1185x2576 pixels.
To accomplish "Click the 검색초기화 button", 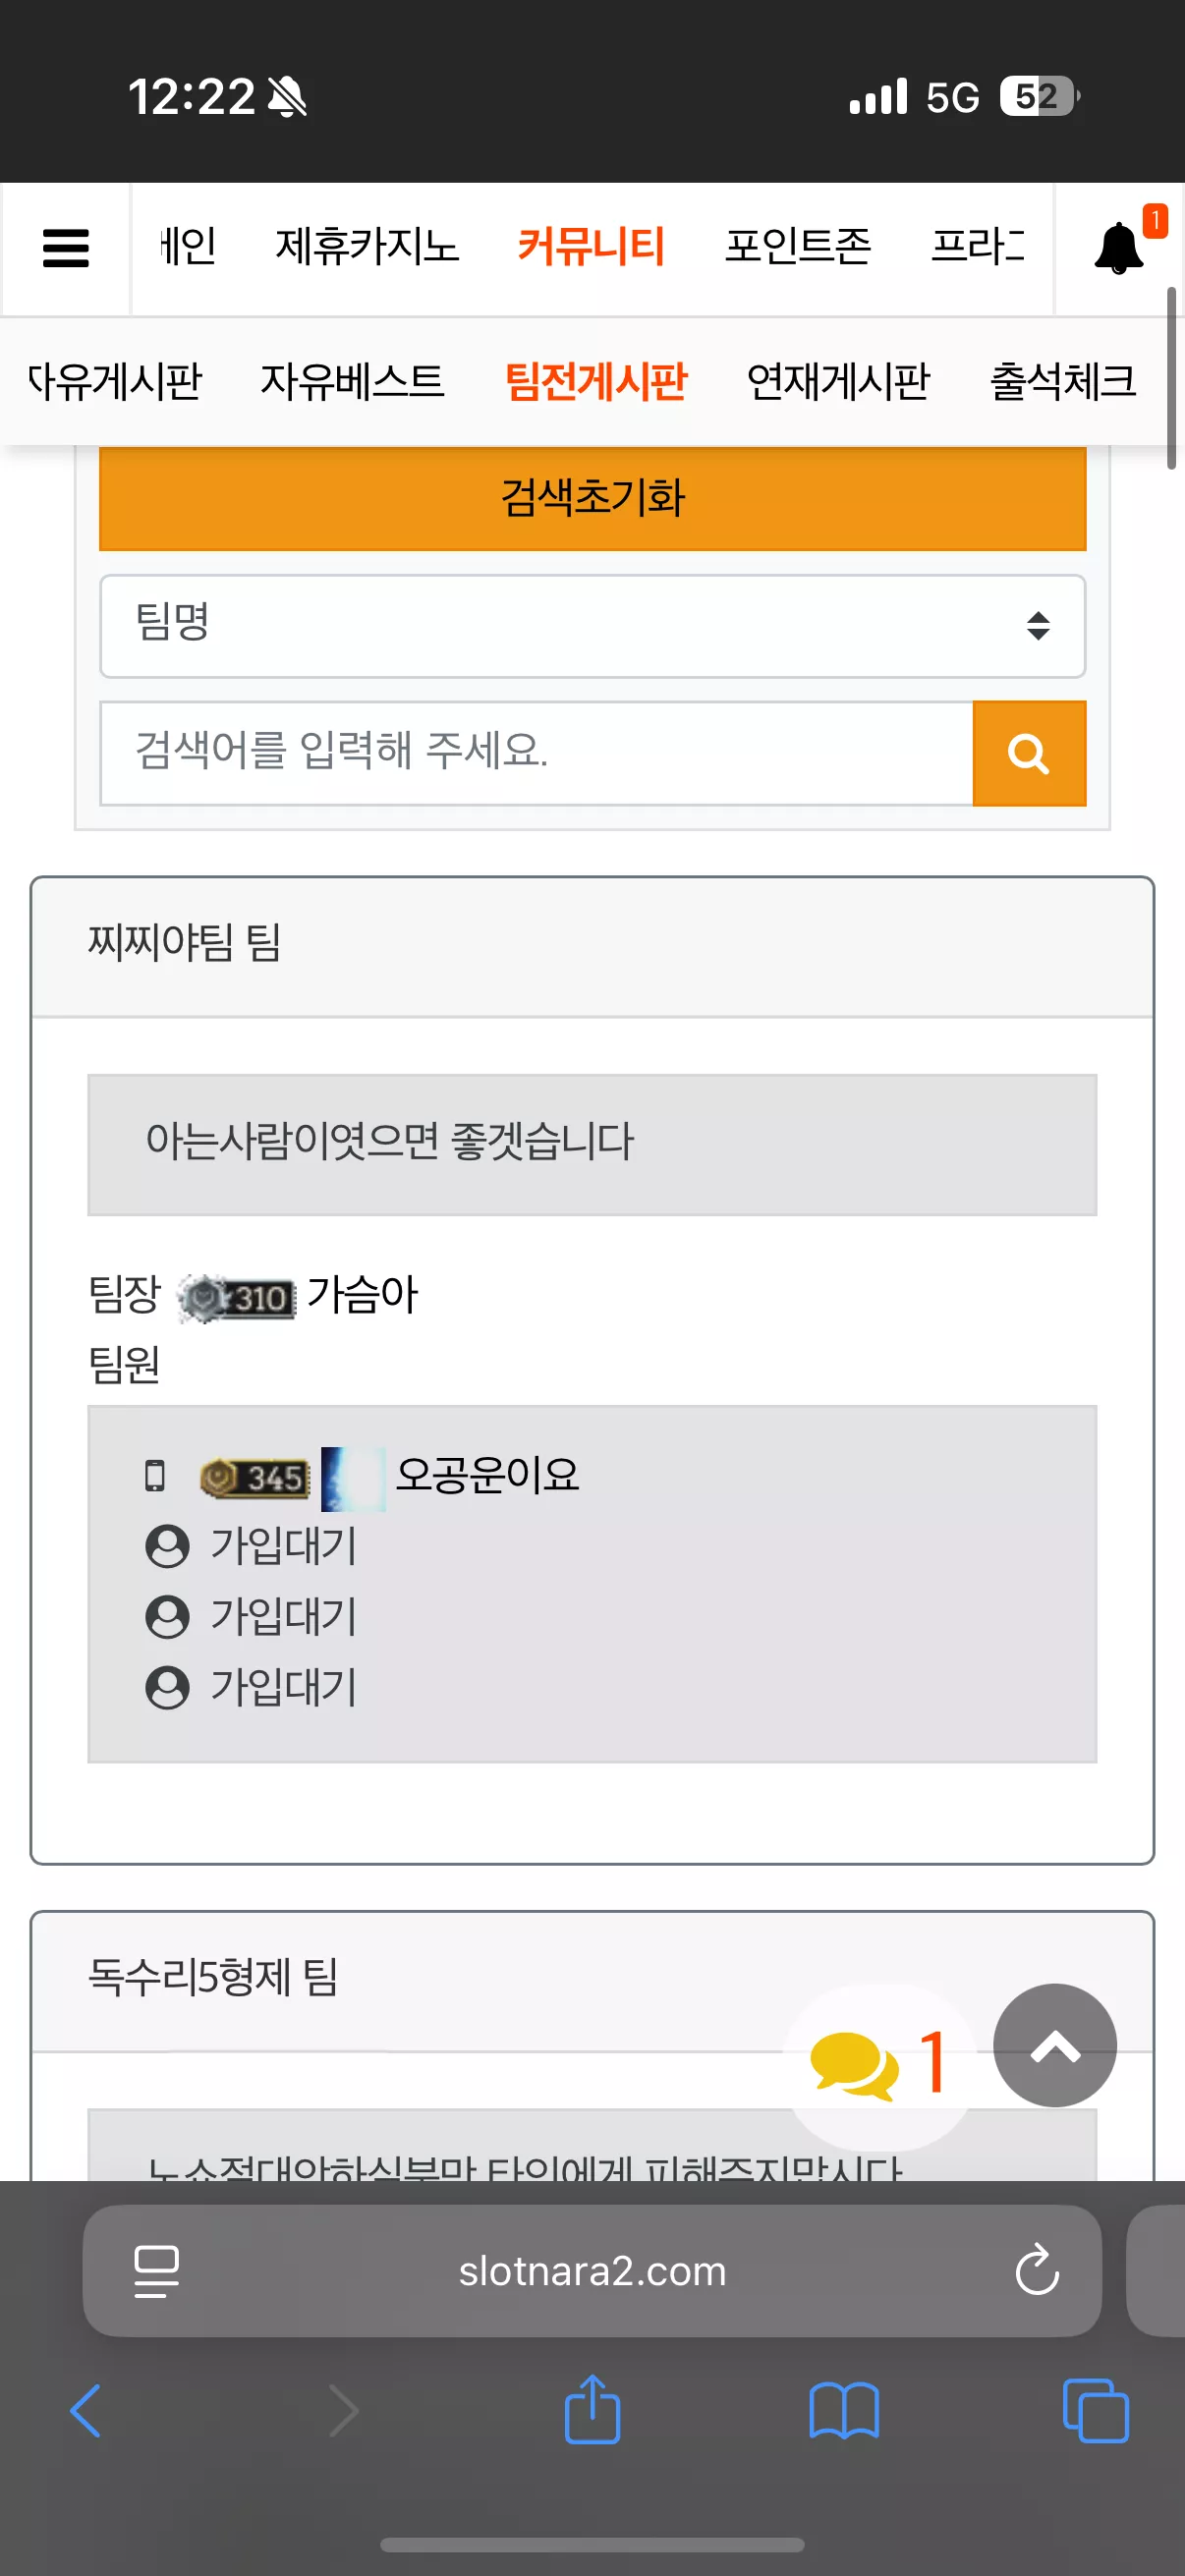I will click(x=592, y=498).
